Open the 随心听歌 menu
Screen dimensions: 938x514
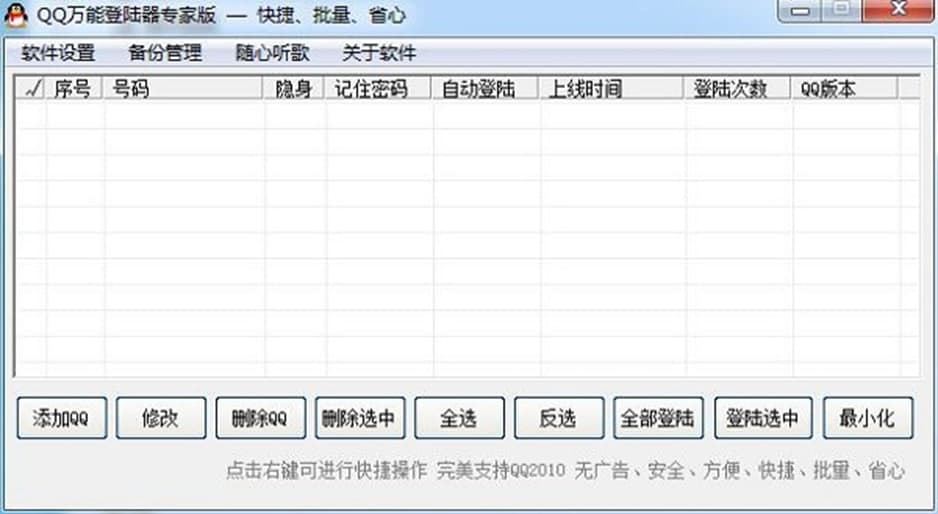click(273, 53)
